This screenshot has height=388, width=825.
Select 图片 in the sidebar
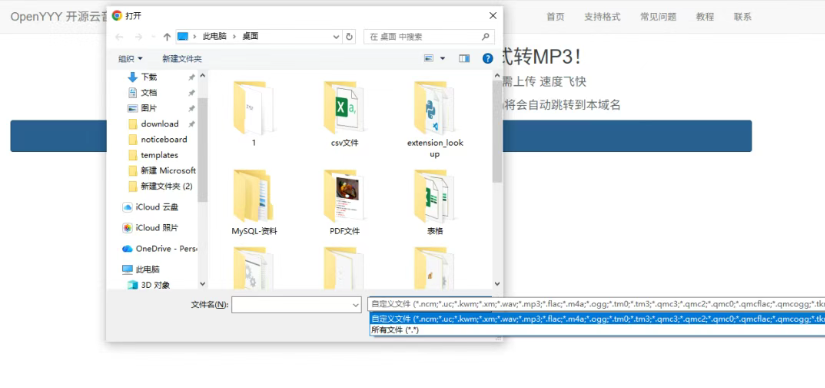click(x=148, y=108)
